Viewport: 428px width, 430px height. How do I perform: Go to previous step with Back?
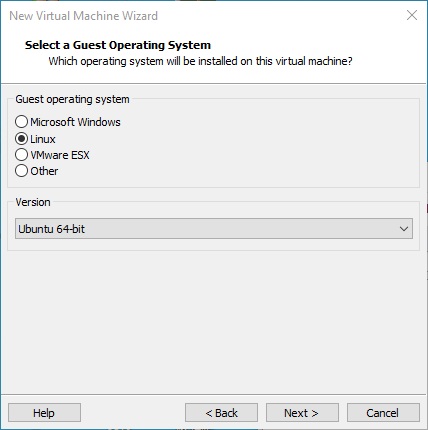coord(221,413)
